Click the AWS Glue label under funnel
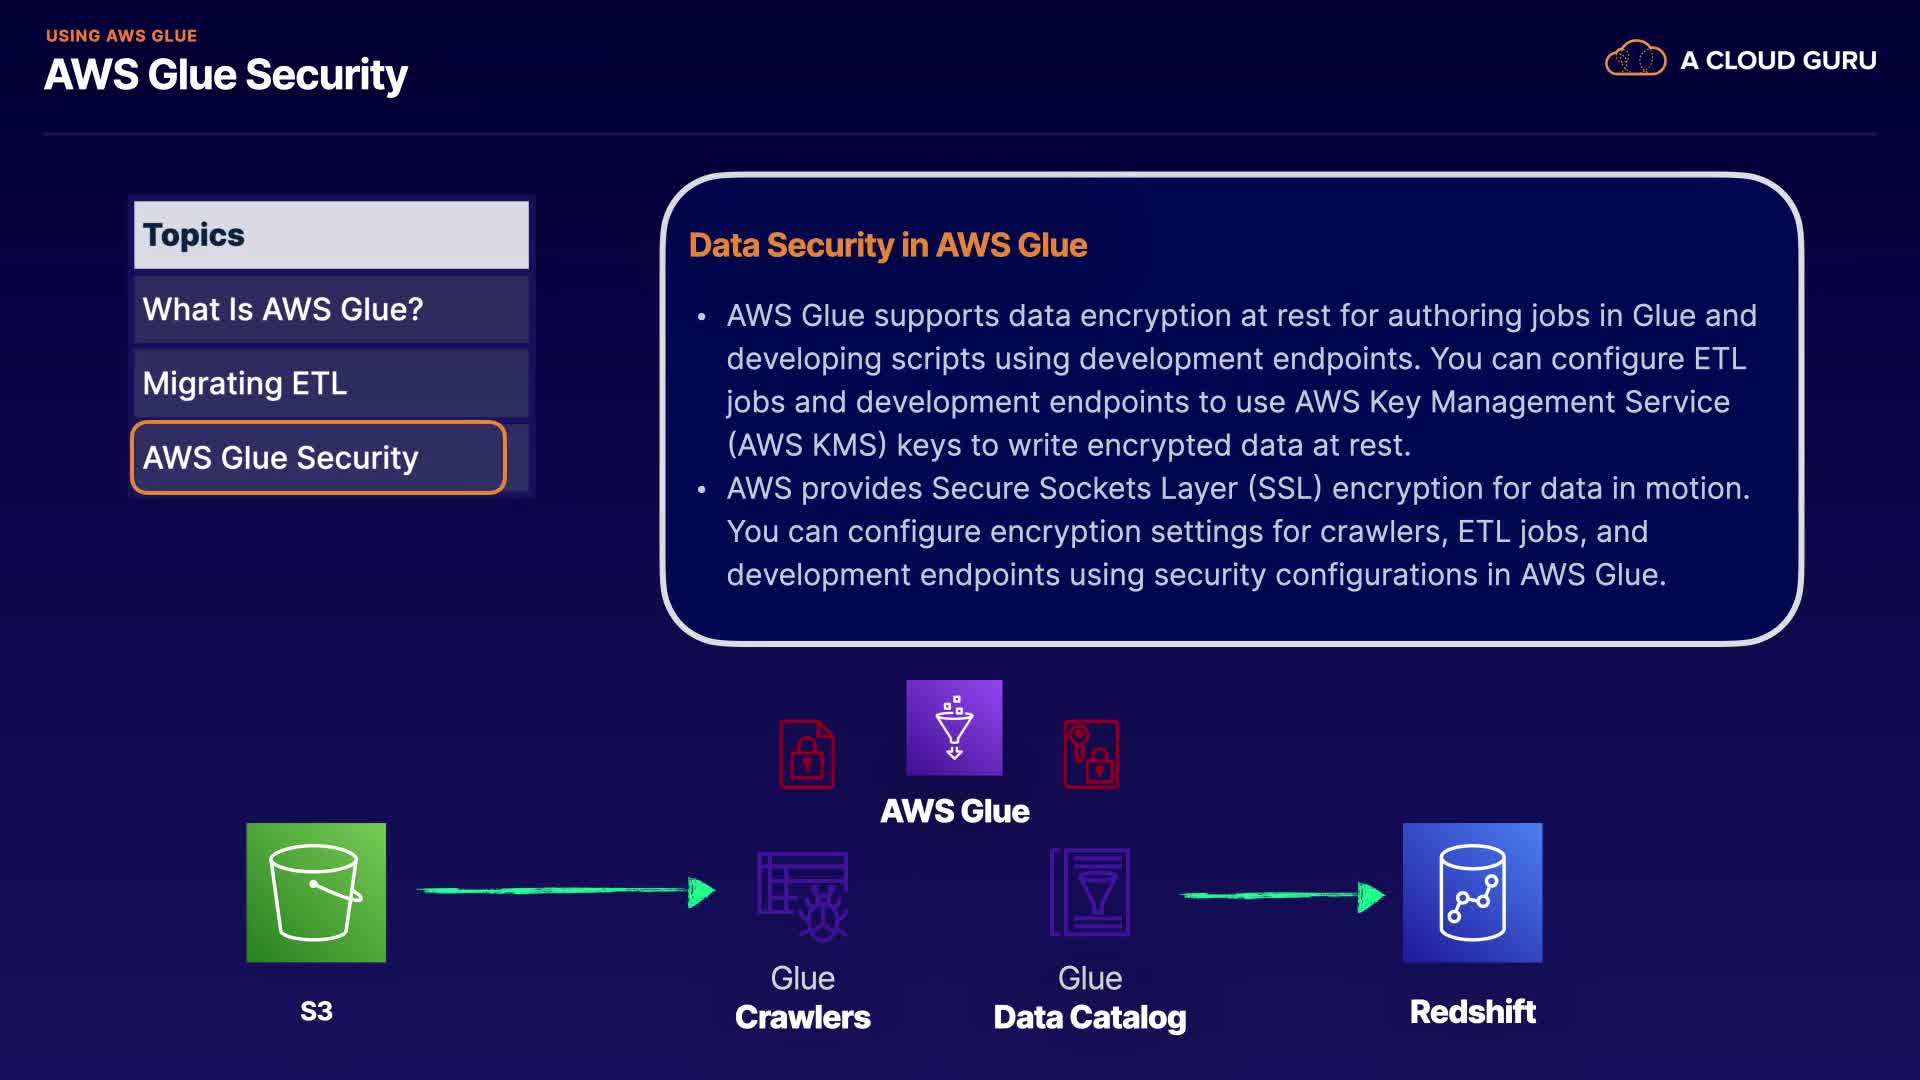This screenshot has height=1080, width=1920. pos(954,811)
